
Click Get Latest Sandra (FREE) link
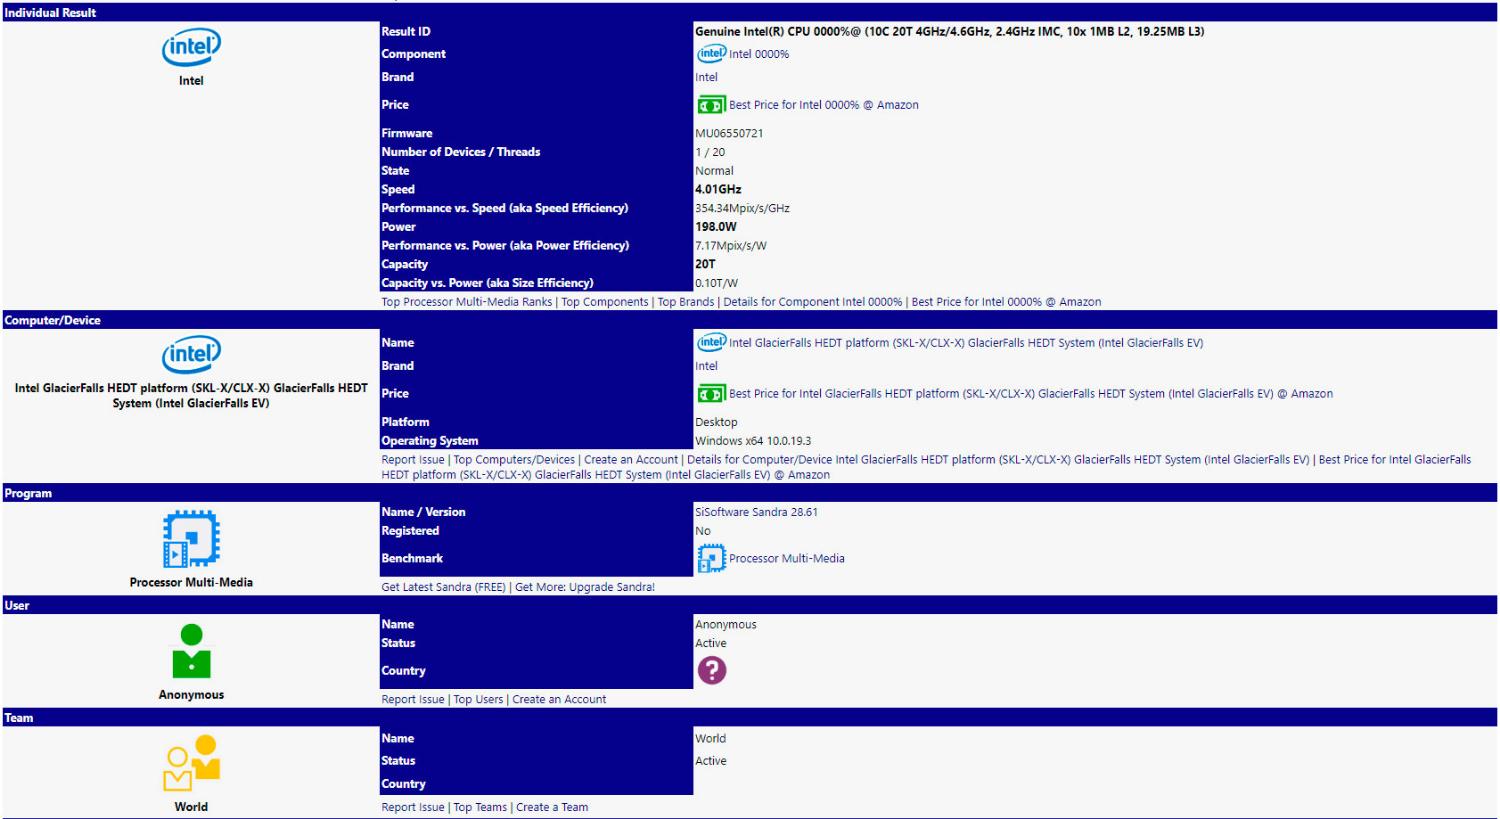pos(443,587)
